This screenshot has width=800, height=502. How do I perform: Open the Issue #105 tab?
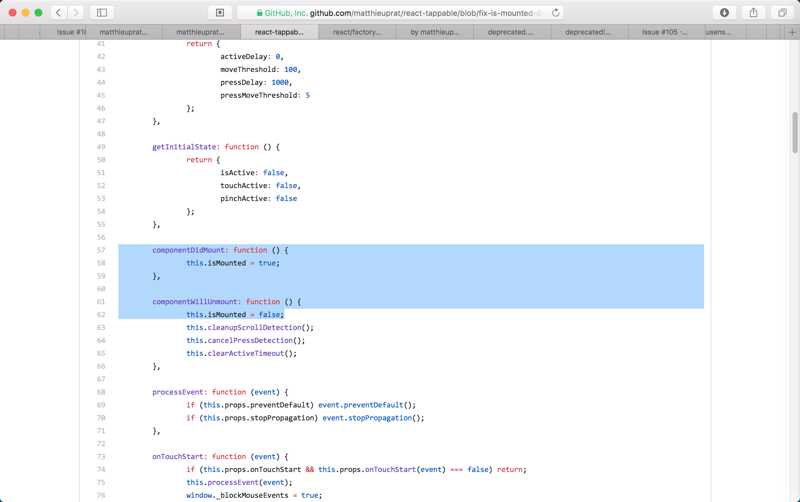[x=664, y=32]
